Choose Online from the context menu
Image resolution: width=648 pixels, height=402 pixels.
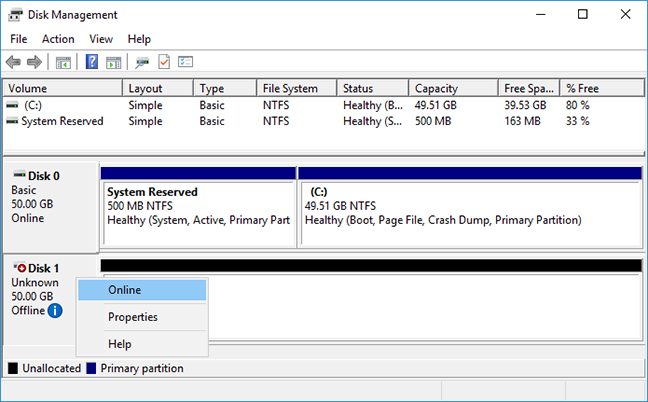tap(142, 290)
